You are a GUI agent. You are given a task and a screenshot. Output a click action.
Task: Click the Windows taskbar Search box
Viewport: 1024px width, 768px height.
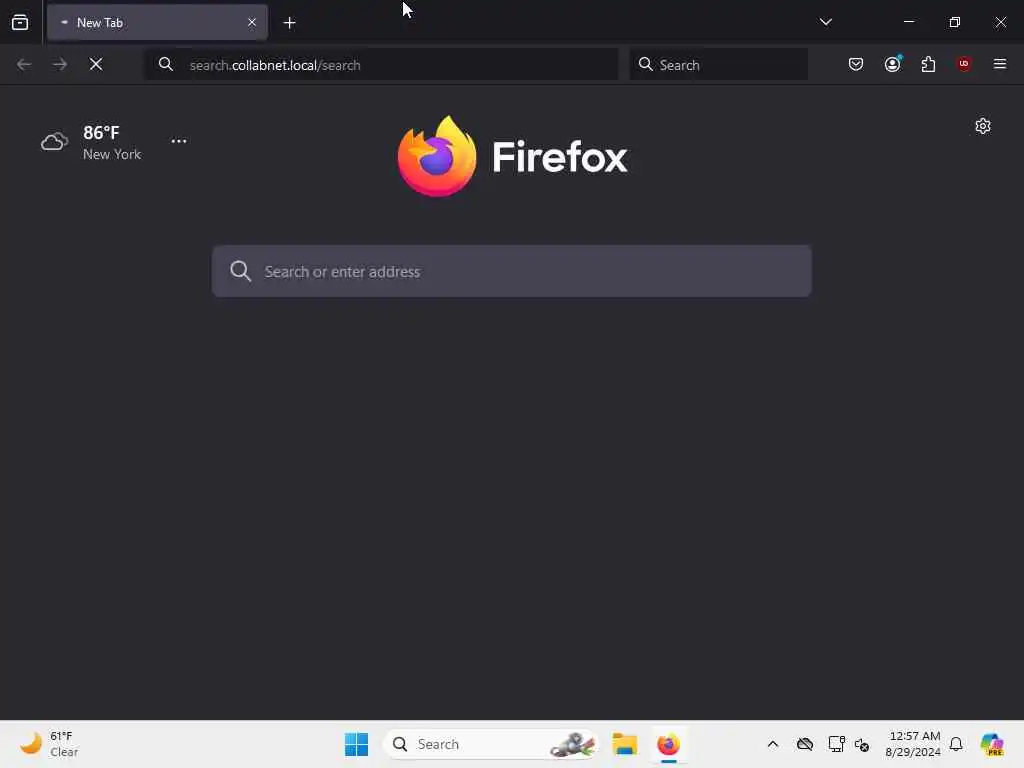[490, 744]
